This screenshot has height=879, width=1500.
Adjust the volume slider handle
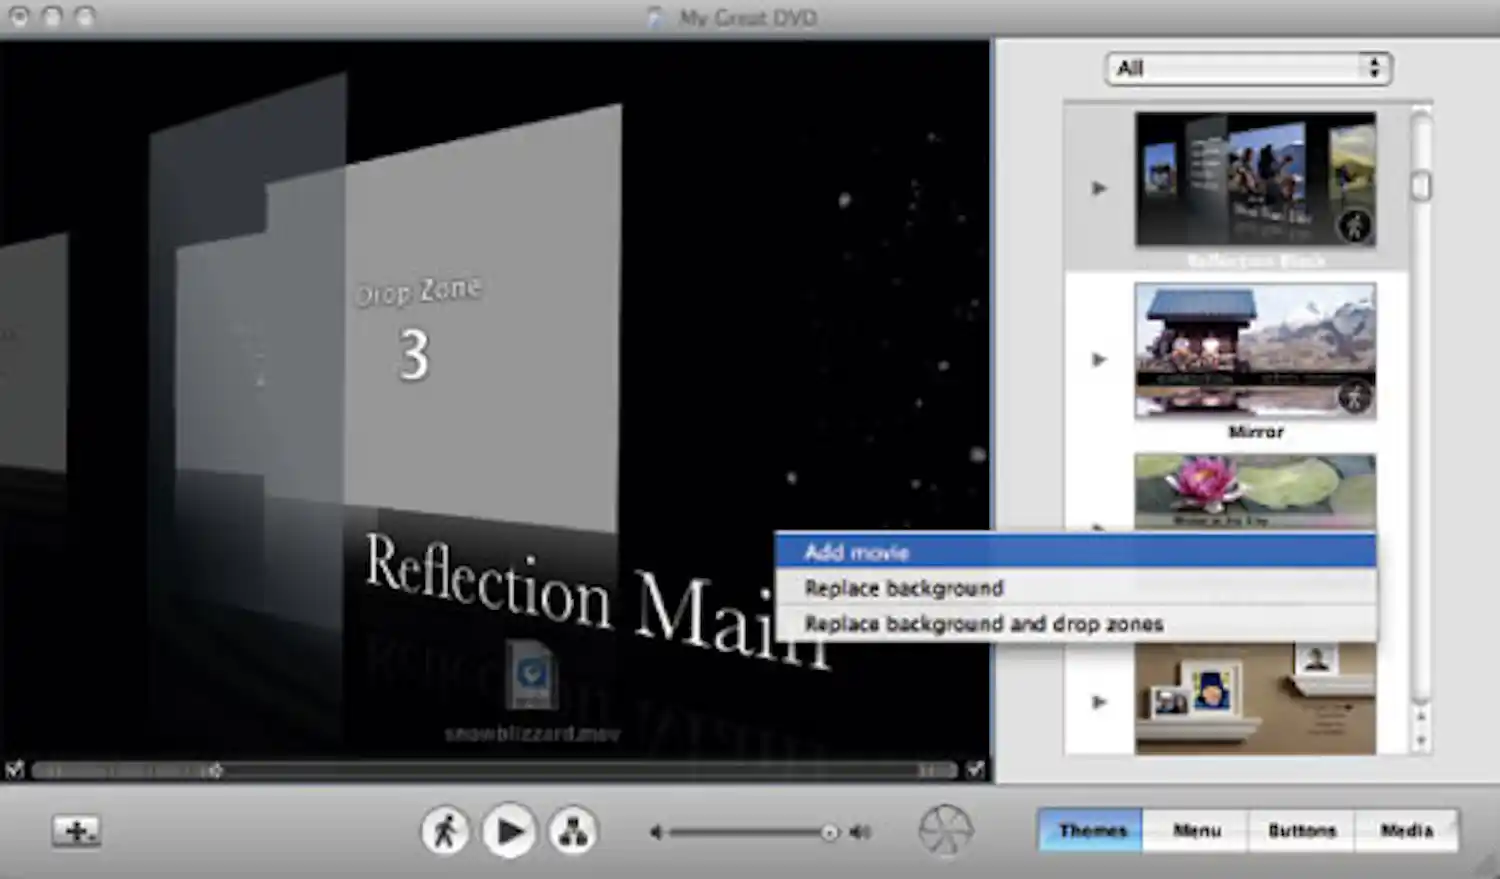pyautogui.click(x=830, y=830)
